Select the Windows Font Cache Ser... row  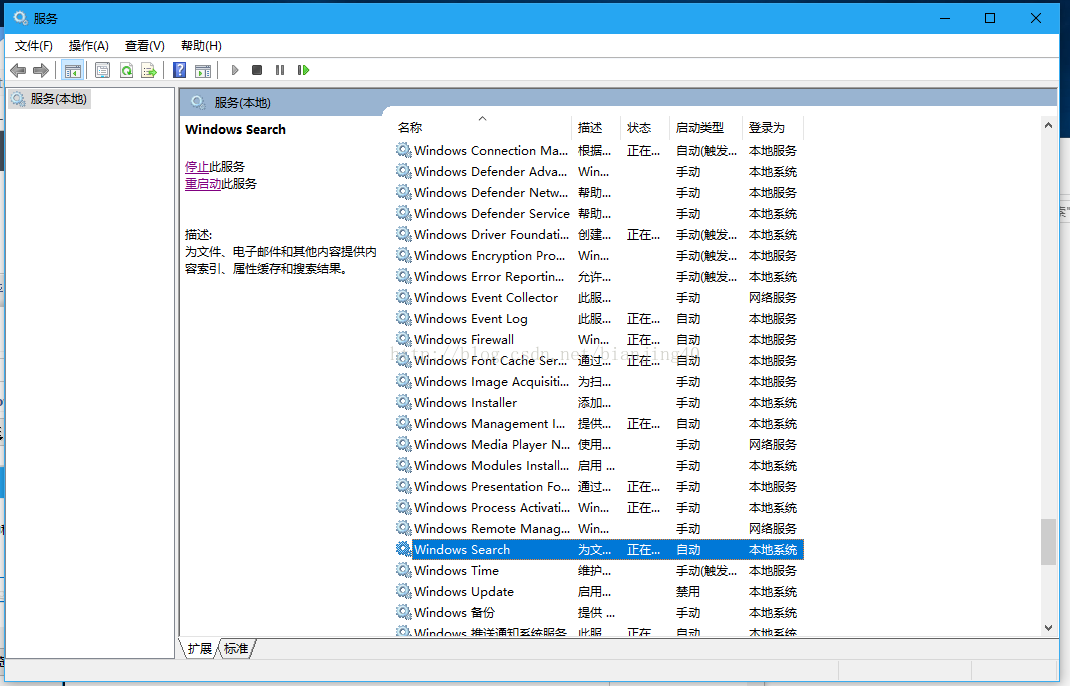click(x=599, y=360)
